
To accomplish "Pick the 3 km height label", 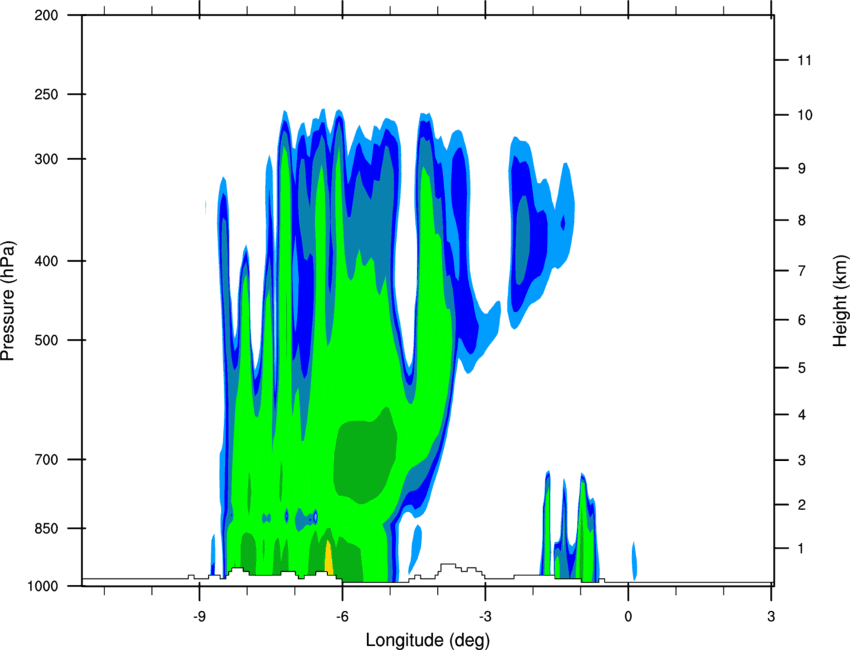I will pyautogui.click(x=801, y=460).
